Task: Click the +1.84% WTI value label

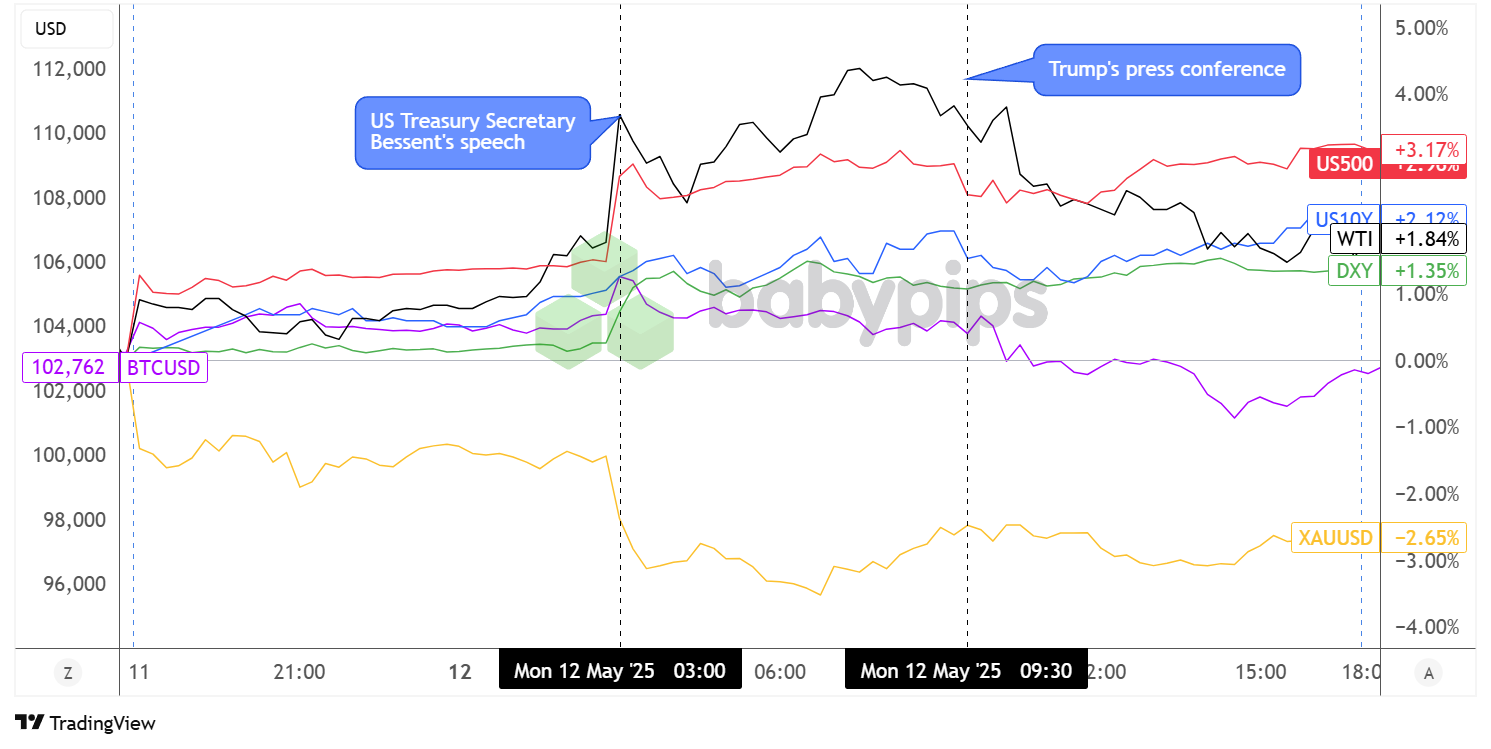Action: click(1423, 239)
